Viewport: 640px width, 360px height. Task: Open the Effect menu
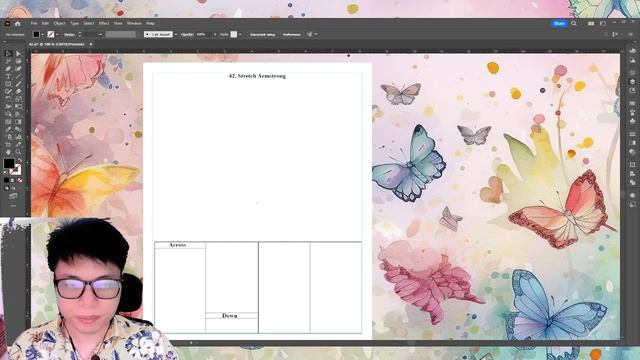pos(104,24)
